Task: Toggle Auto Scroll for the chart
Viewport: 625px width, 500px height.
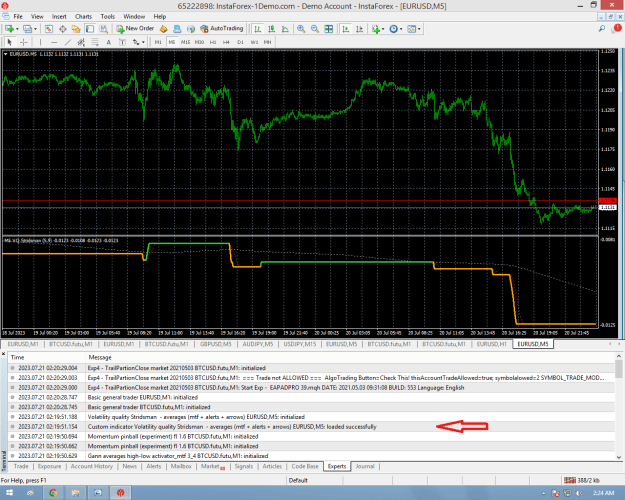Action: [x=346, y=29]
